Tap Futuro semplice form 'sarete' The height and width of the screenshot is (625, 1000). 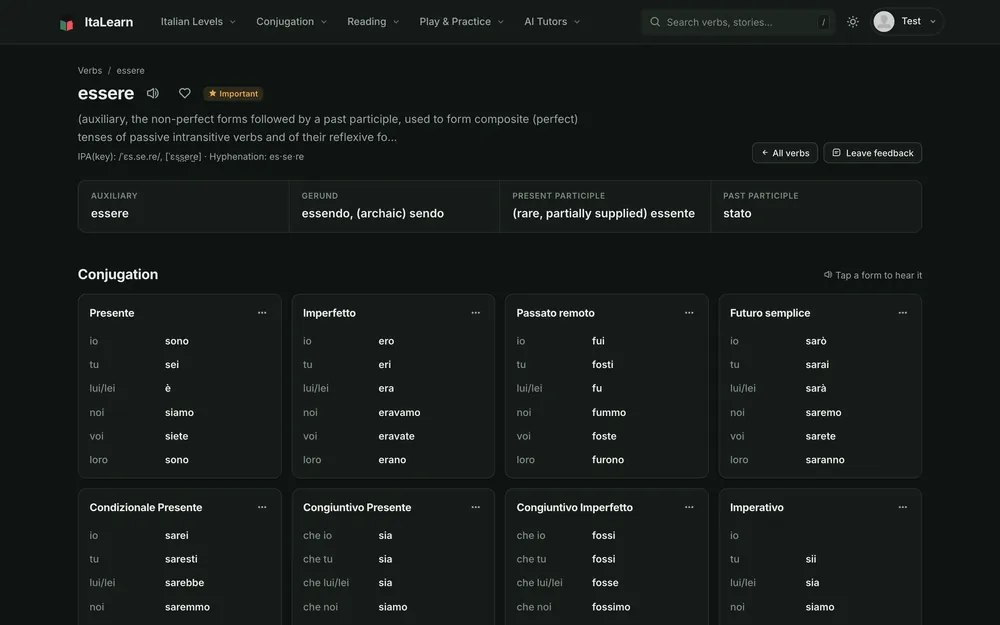(820, 436)
